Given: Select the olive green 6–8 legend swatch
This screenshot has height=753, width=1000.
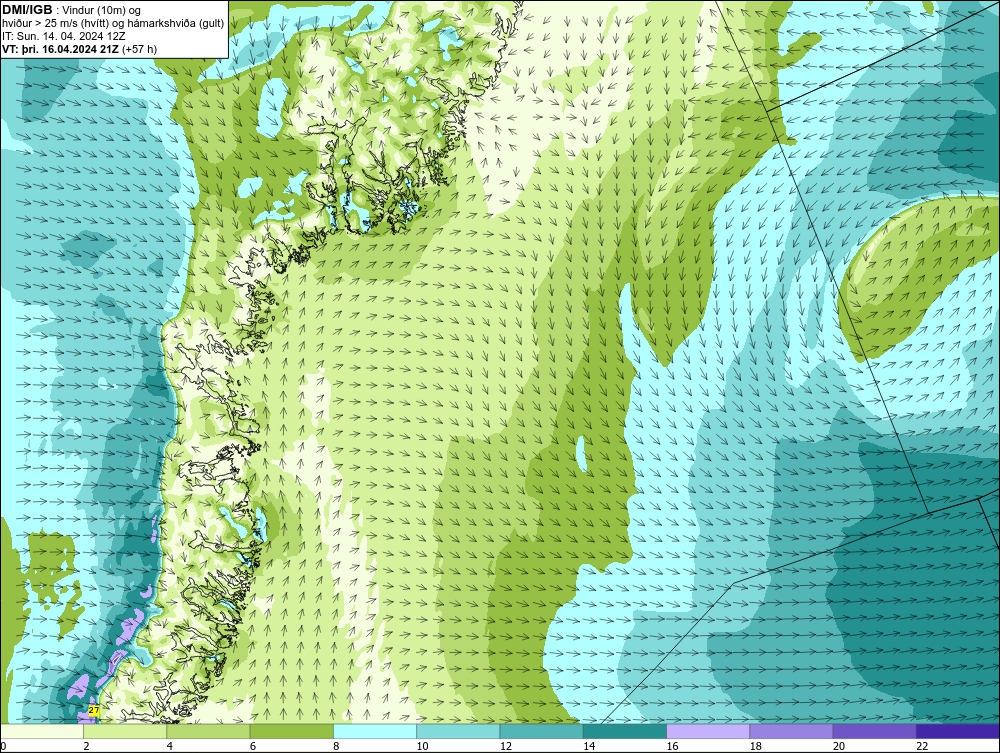Looking at the screenshot, I should click(x=292, y=731).
